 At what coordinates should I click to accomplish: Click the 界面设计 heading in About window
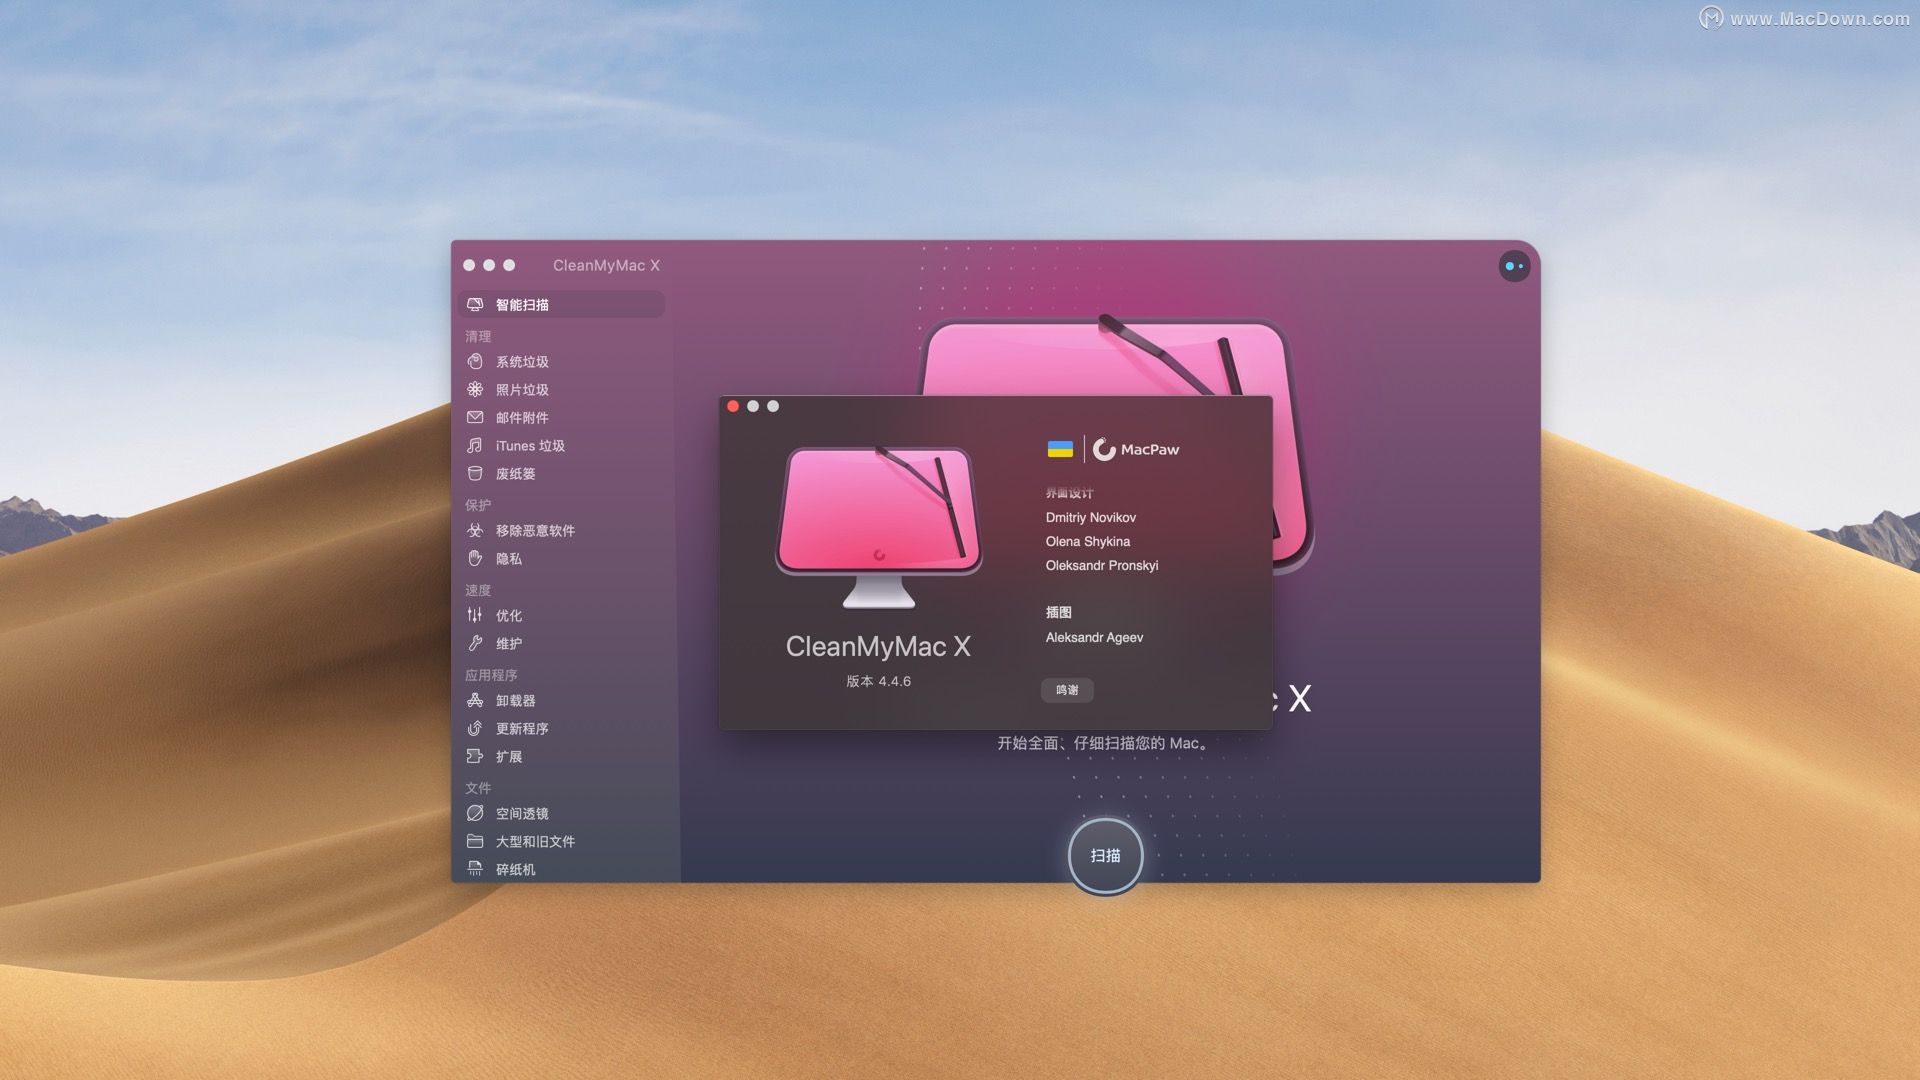(1069, 493)
